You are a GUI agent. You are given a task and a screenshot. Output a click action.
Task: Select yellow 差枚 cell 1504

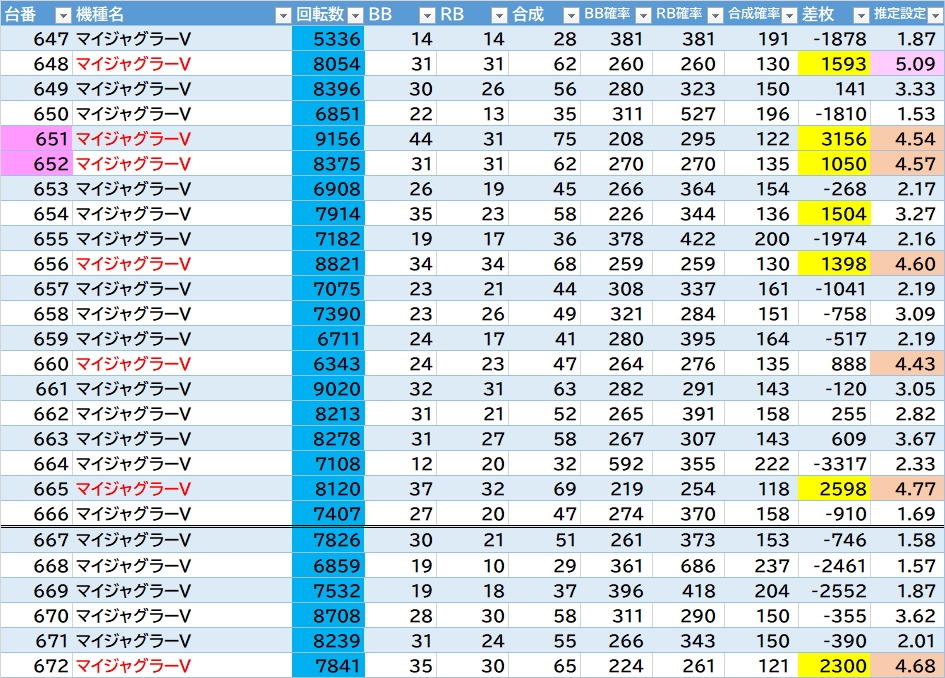(834, 213)
